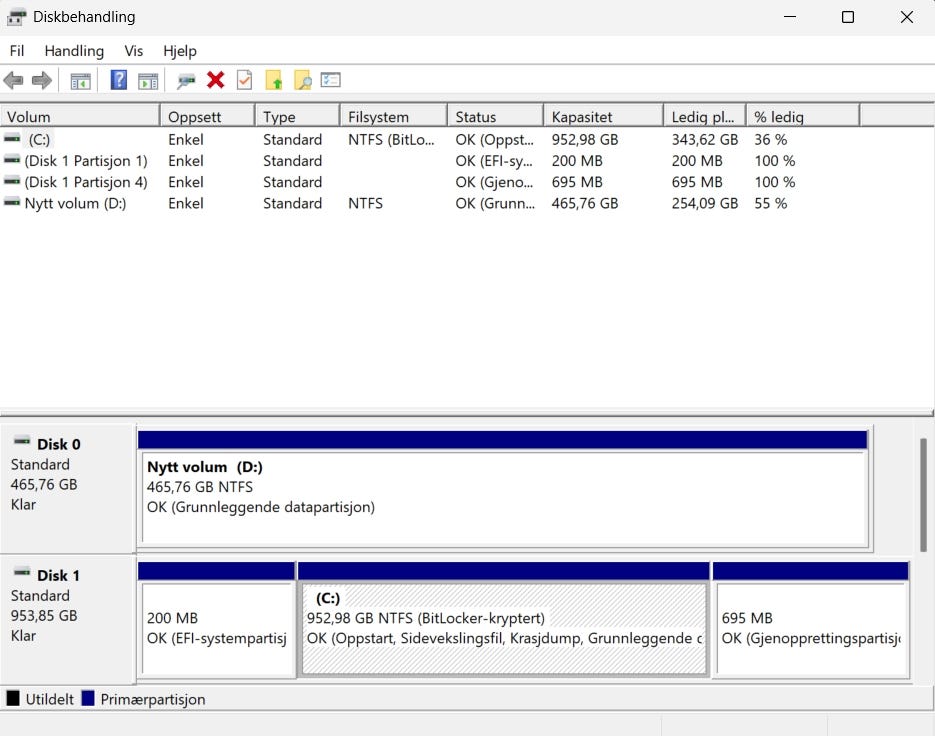The image size is (935, 736).
Task: Open the Hjelp menu
Action: click(x=180, y=51)
